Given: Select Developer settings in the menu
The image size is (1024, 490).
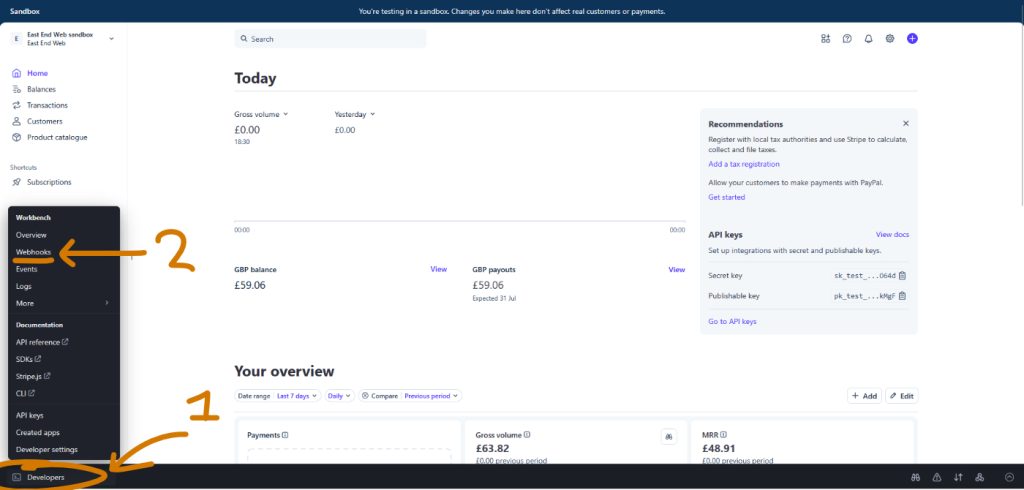Looking at the screenshot, I should tap(46, 449).
